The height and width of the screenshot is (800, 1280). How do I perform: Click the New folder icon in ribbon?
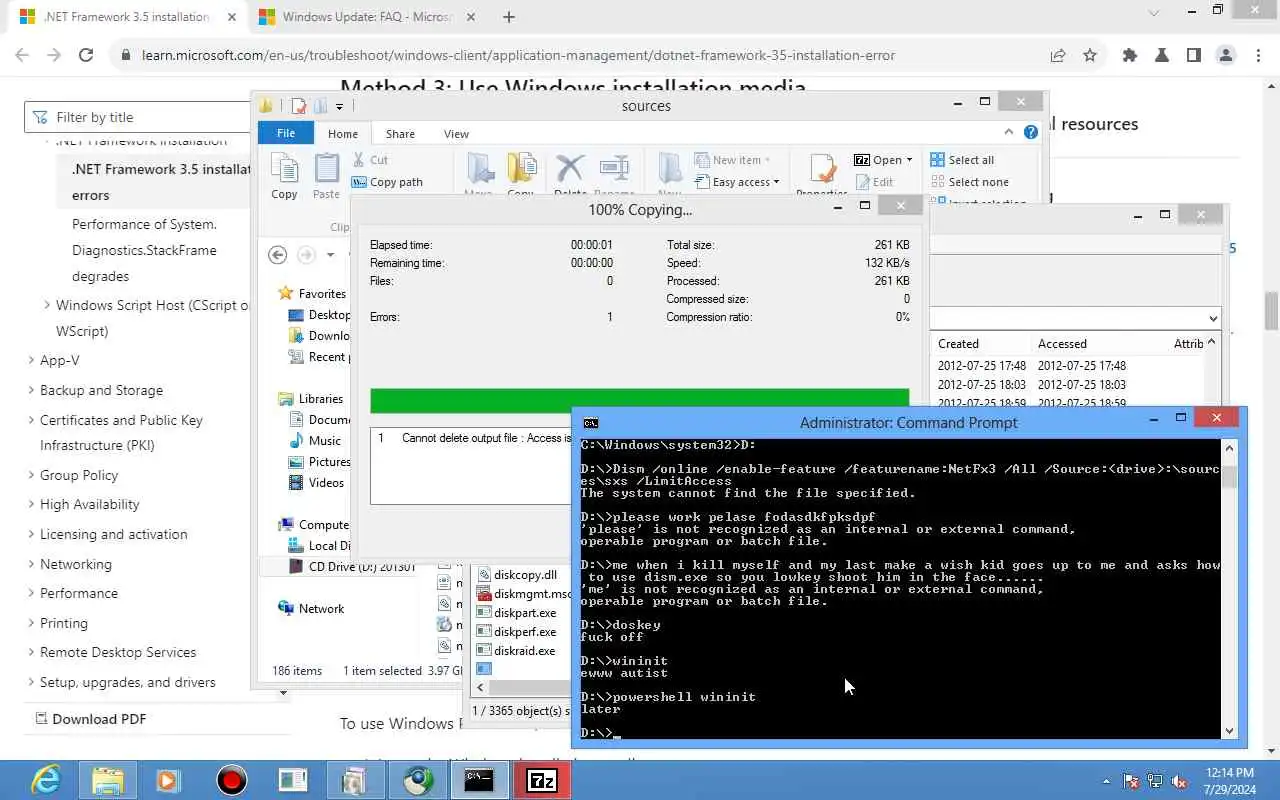coord(670,170)
